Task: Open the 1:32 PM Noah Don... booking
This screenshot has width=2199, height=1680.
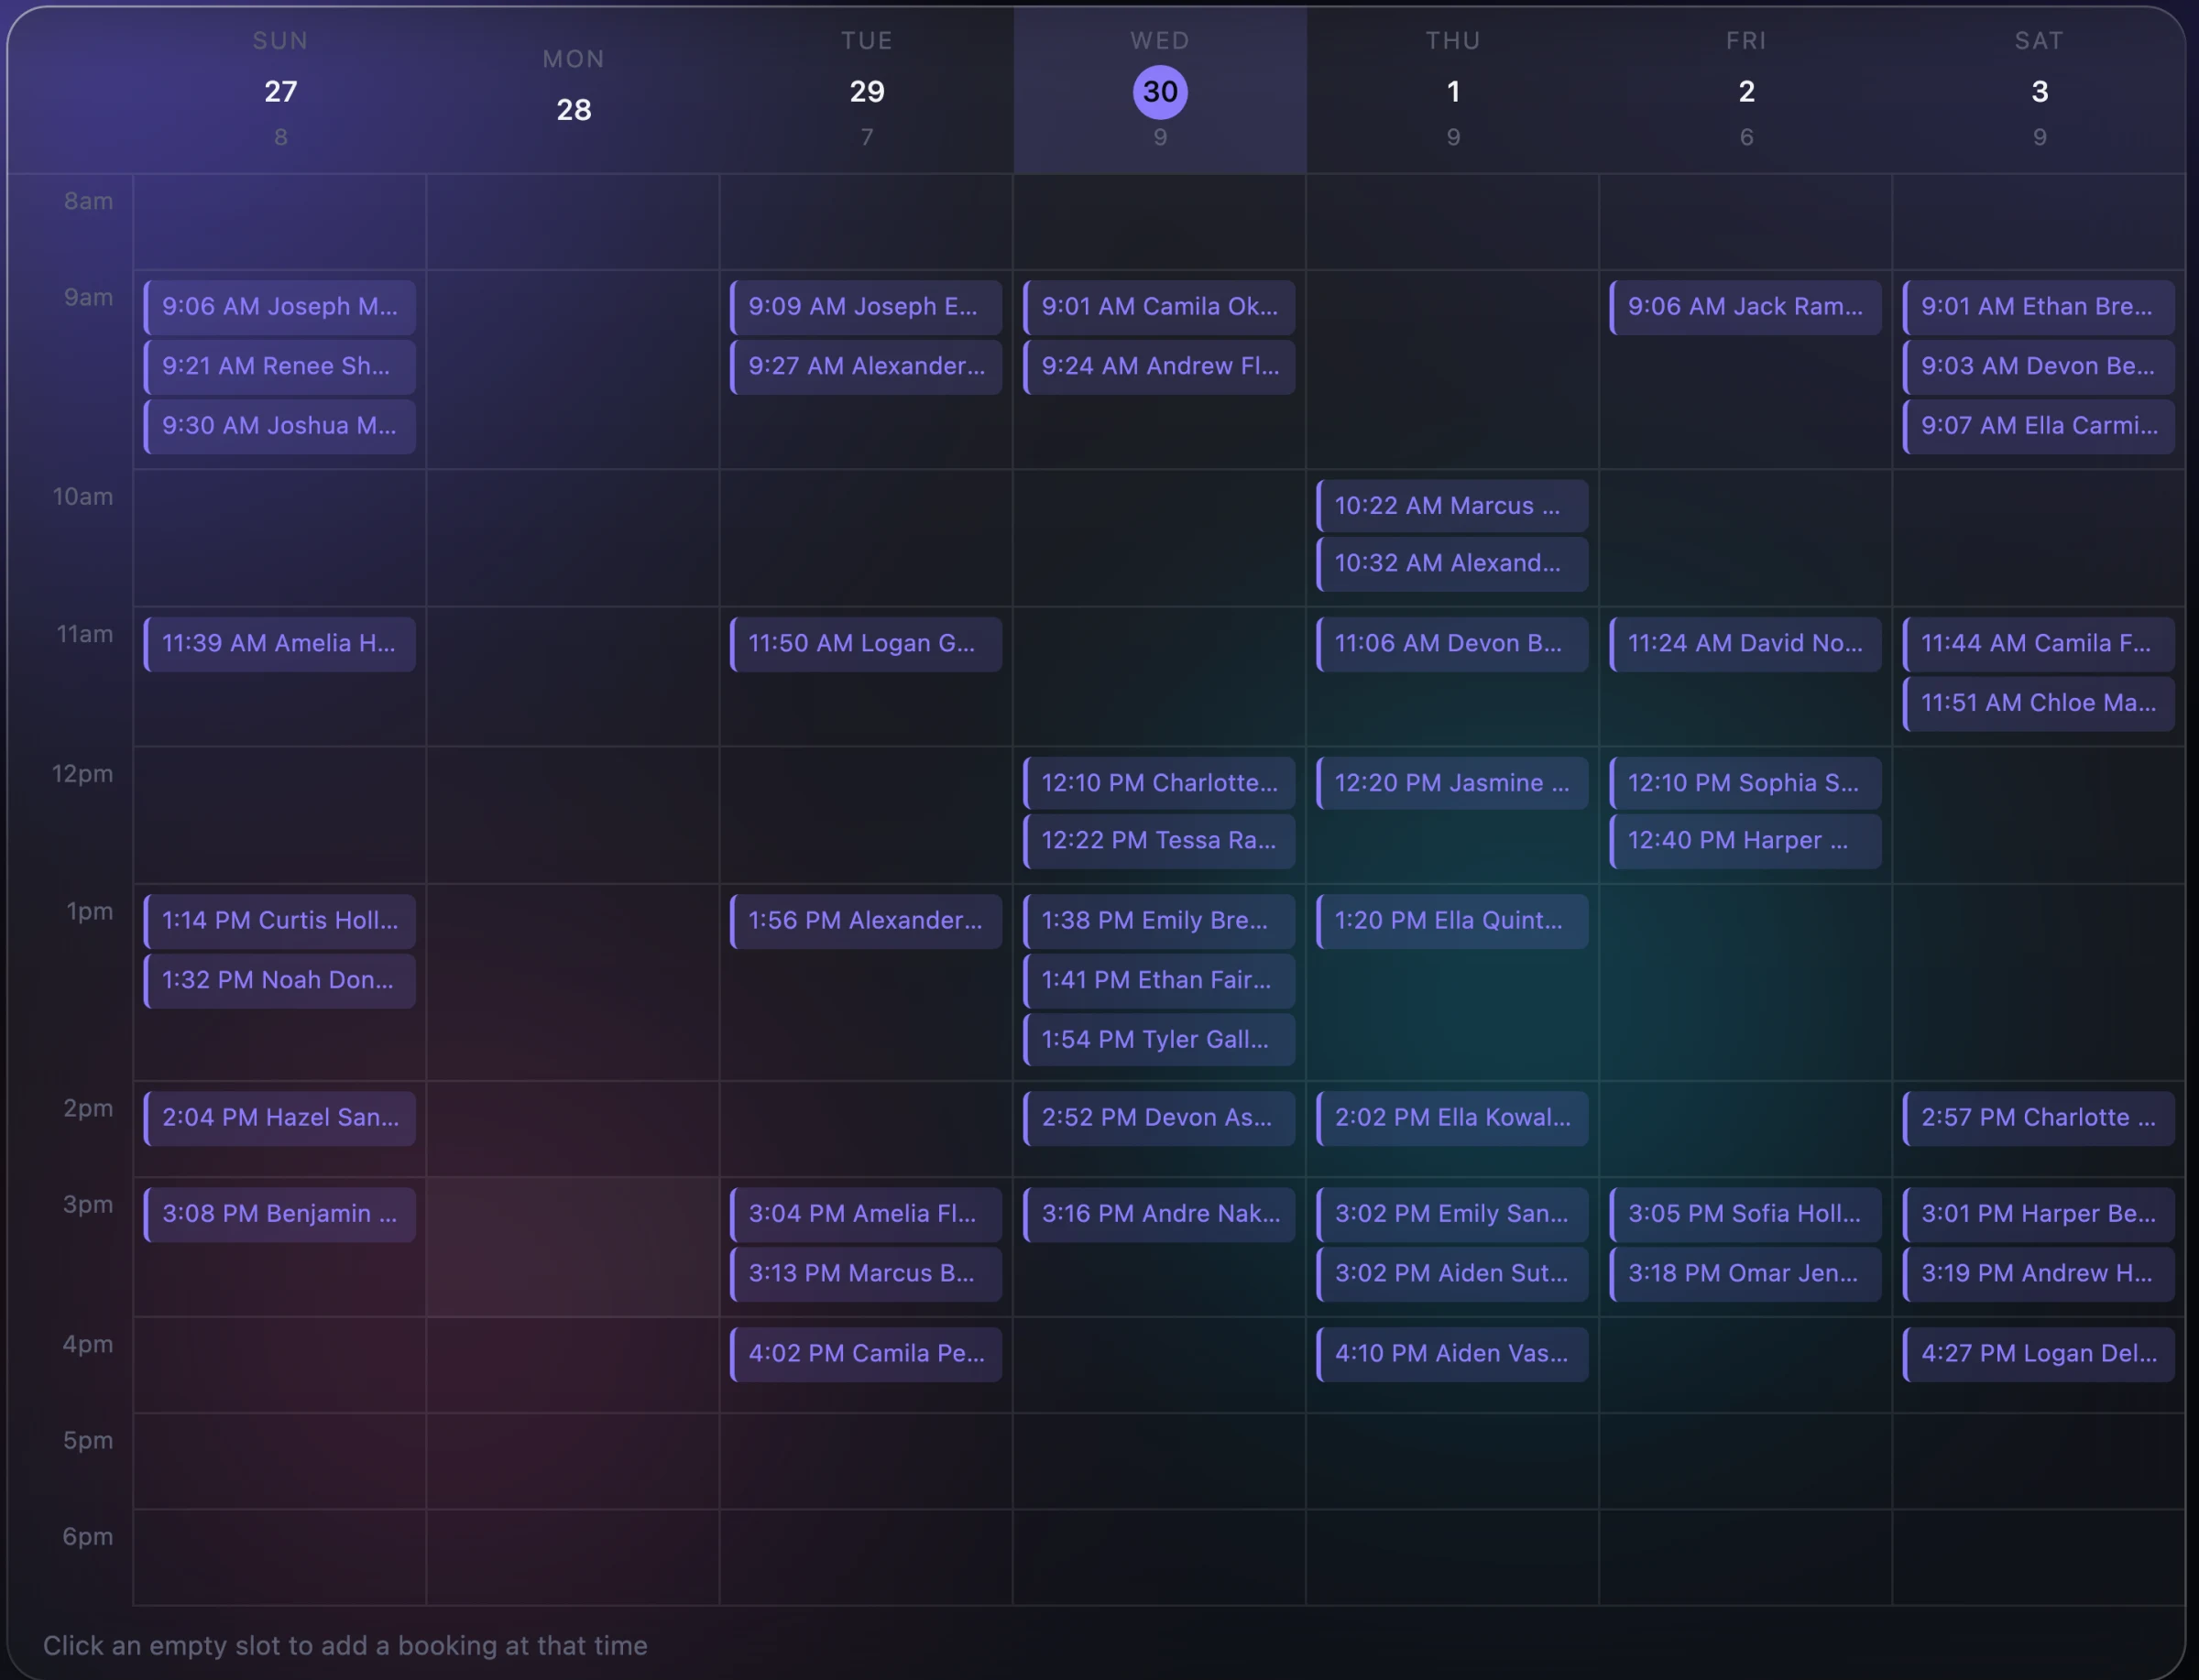Action: (x=280, y=981)
